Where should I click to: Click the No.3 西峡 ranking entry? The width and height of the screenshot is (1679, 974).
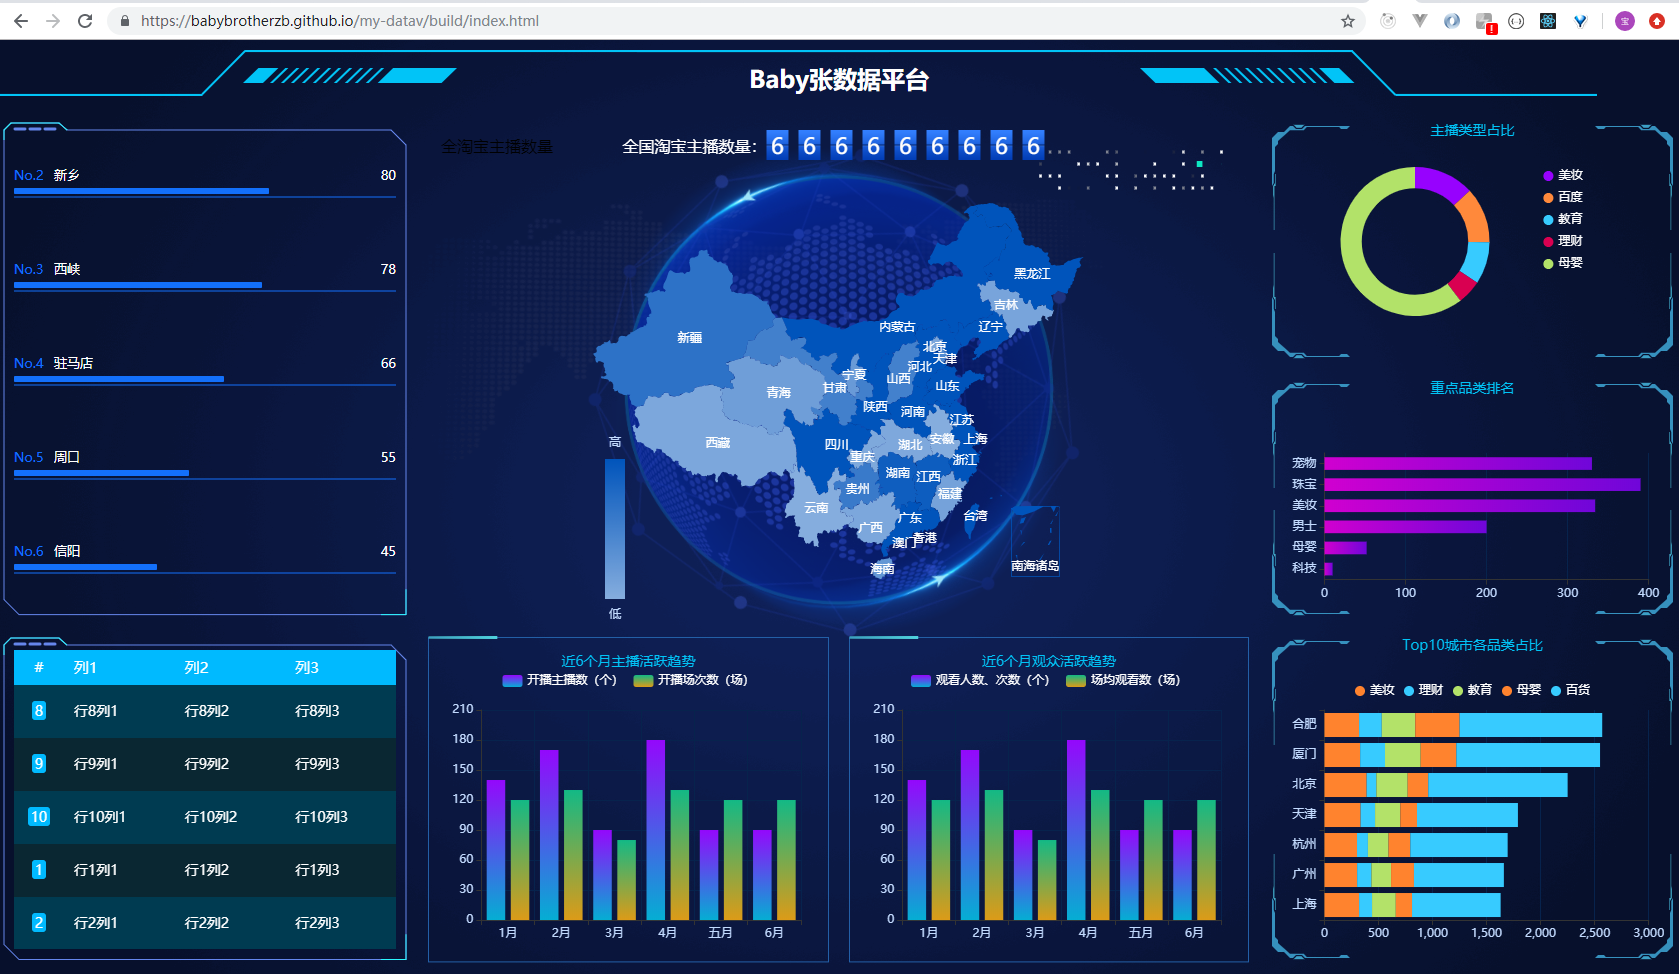coord(205,277)
